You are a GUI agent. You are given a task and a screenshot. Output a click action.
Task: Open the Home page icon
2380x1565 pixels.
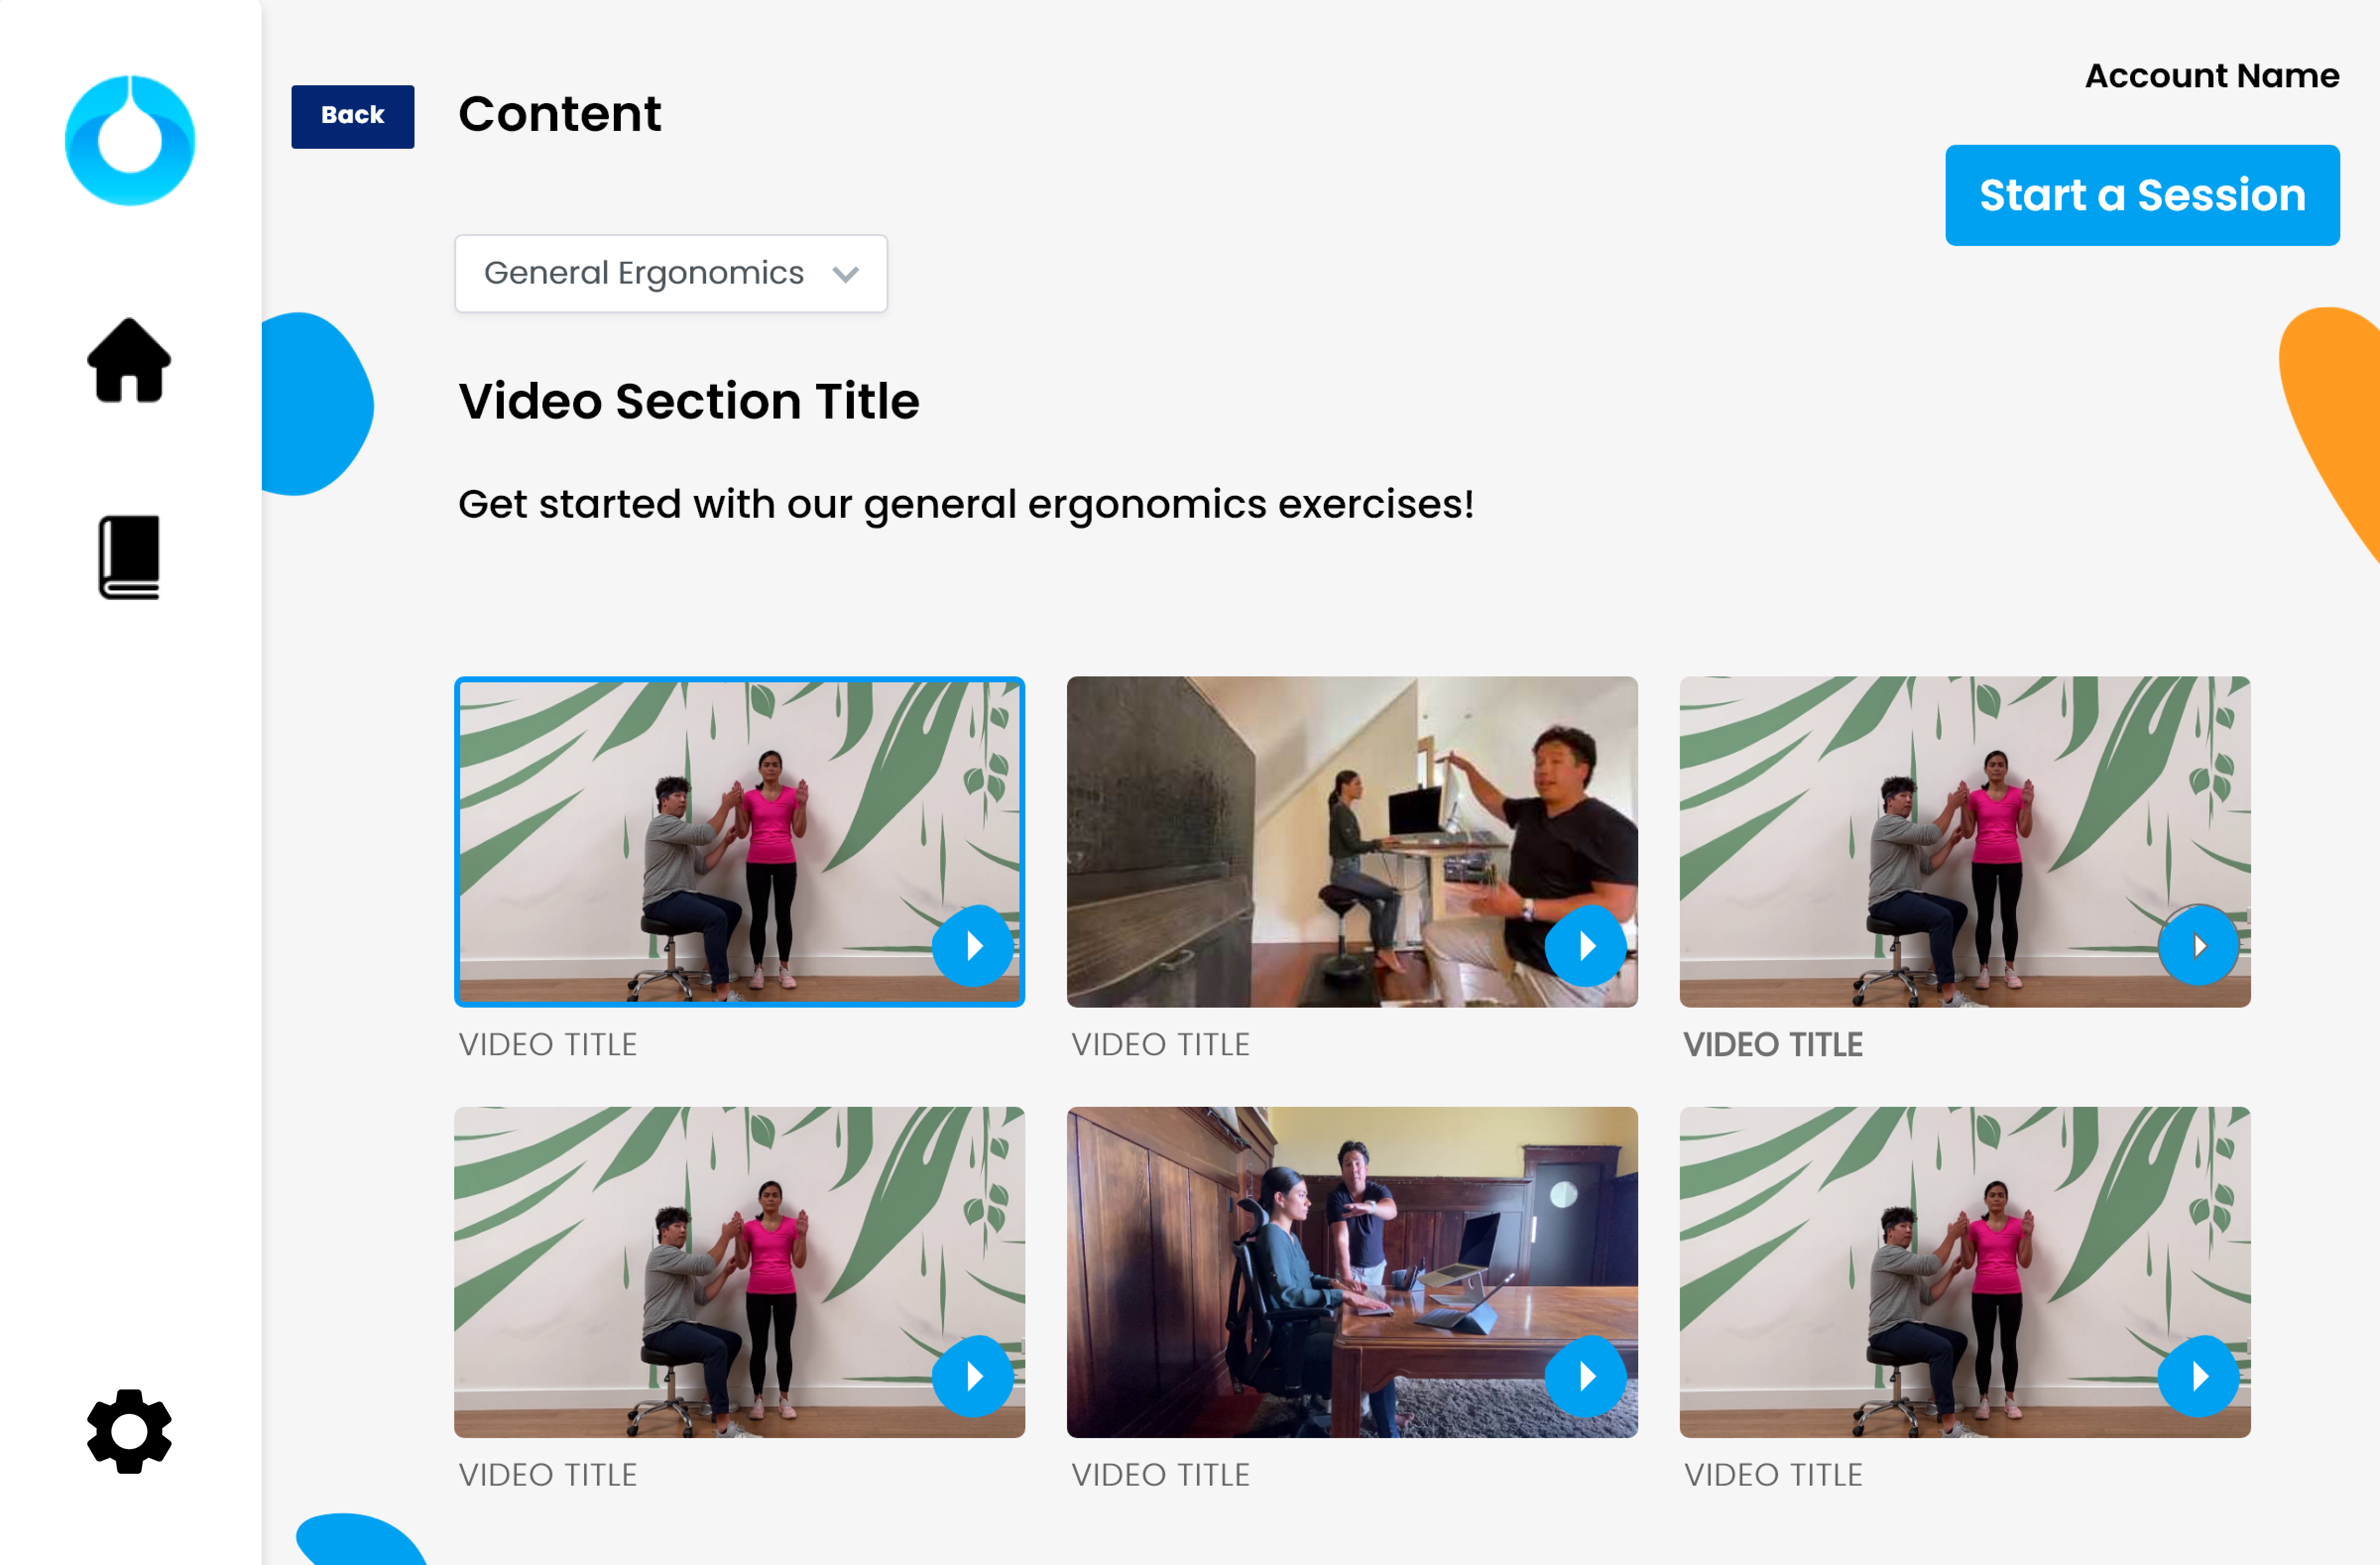130,361
